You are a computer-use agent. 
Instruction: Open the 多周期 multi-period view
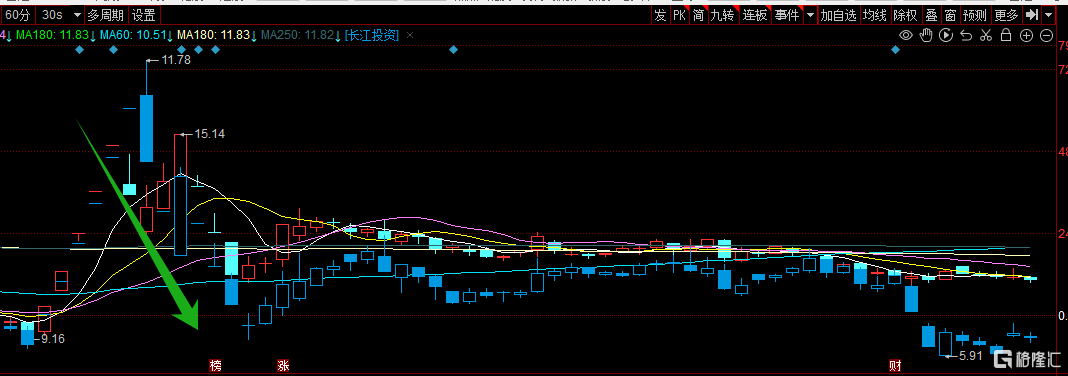pos(106,15)
